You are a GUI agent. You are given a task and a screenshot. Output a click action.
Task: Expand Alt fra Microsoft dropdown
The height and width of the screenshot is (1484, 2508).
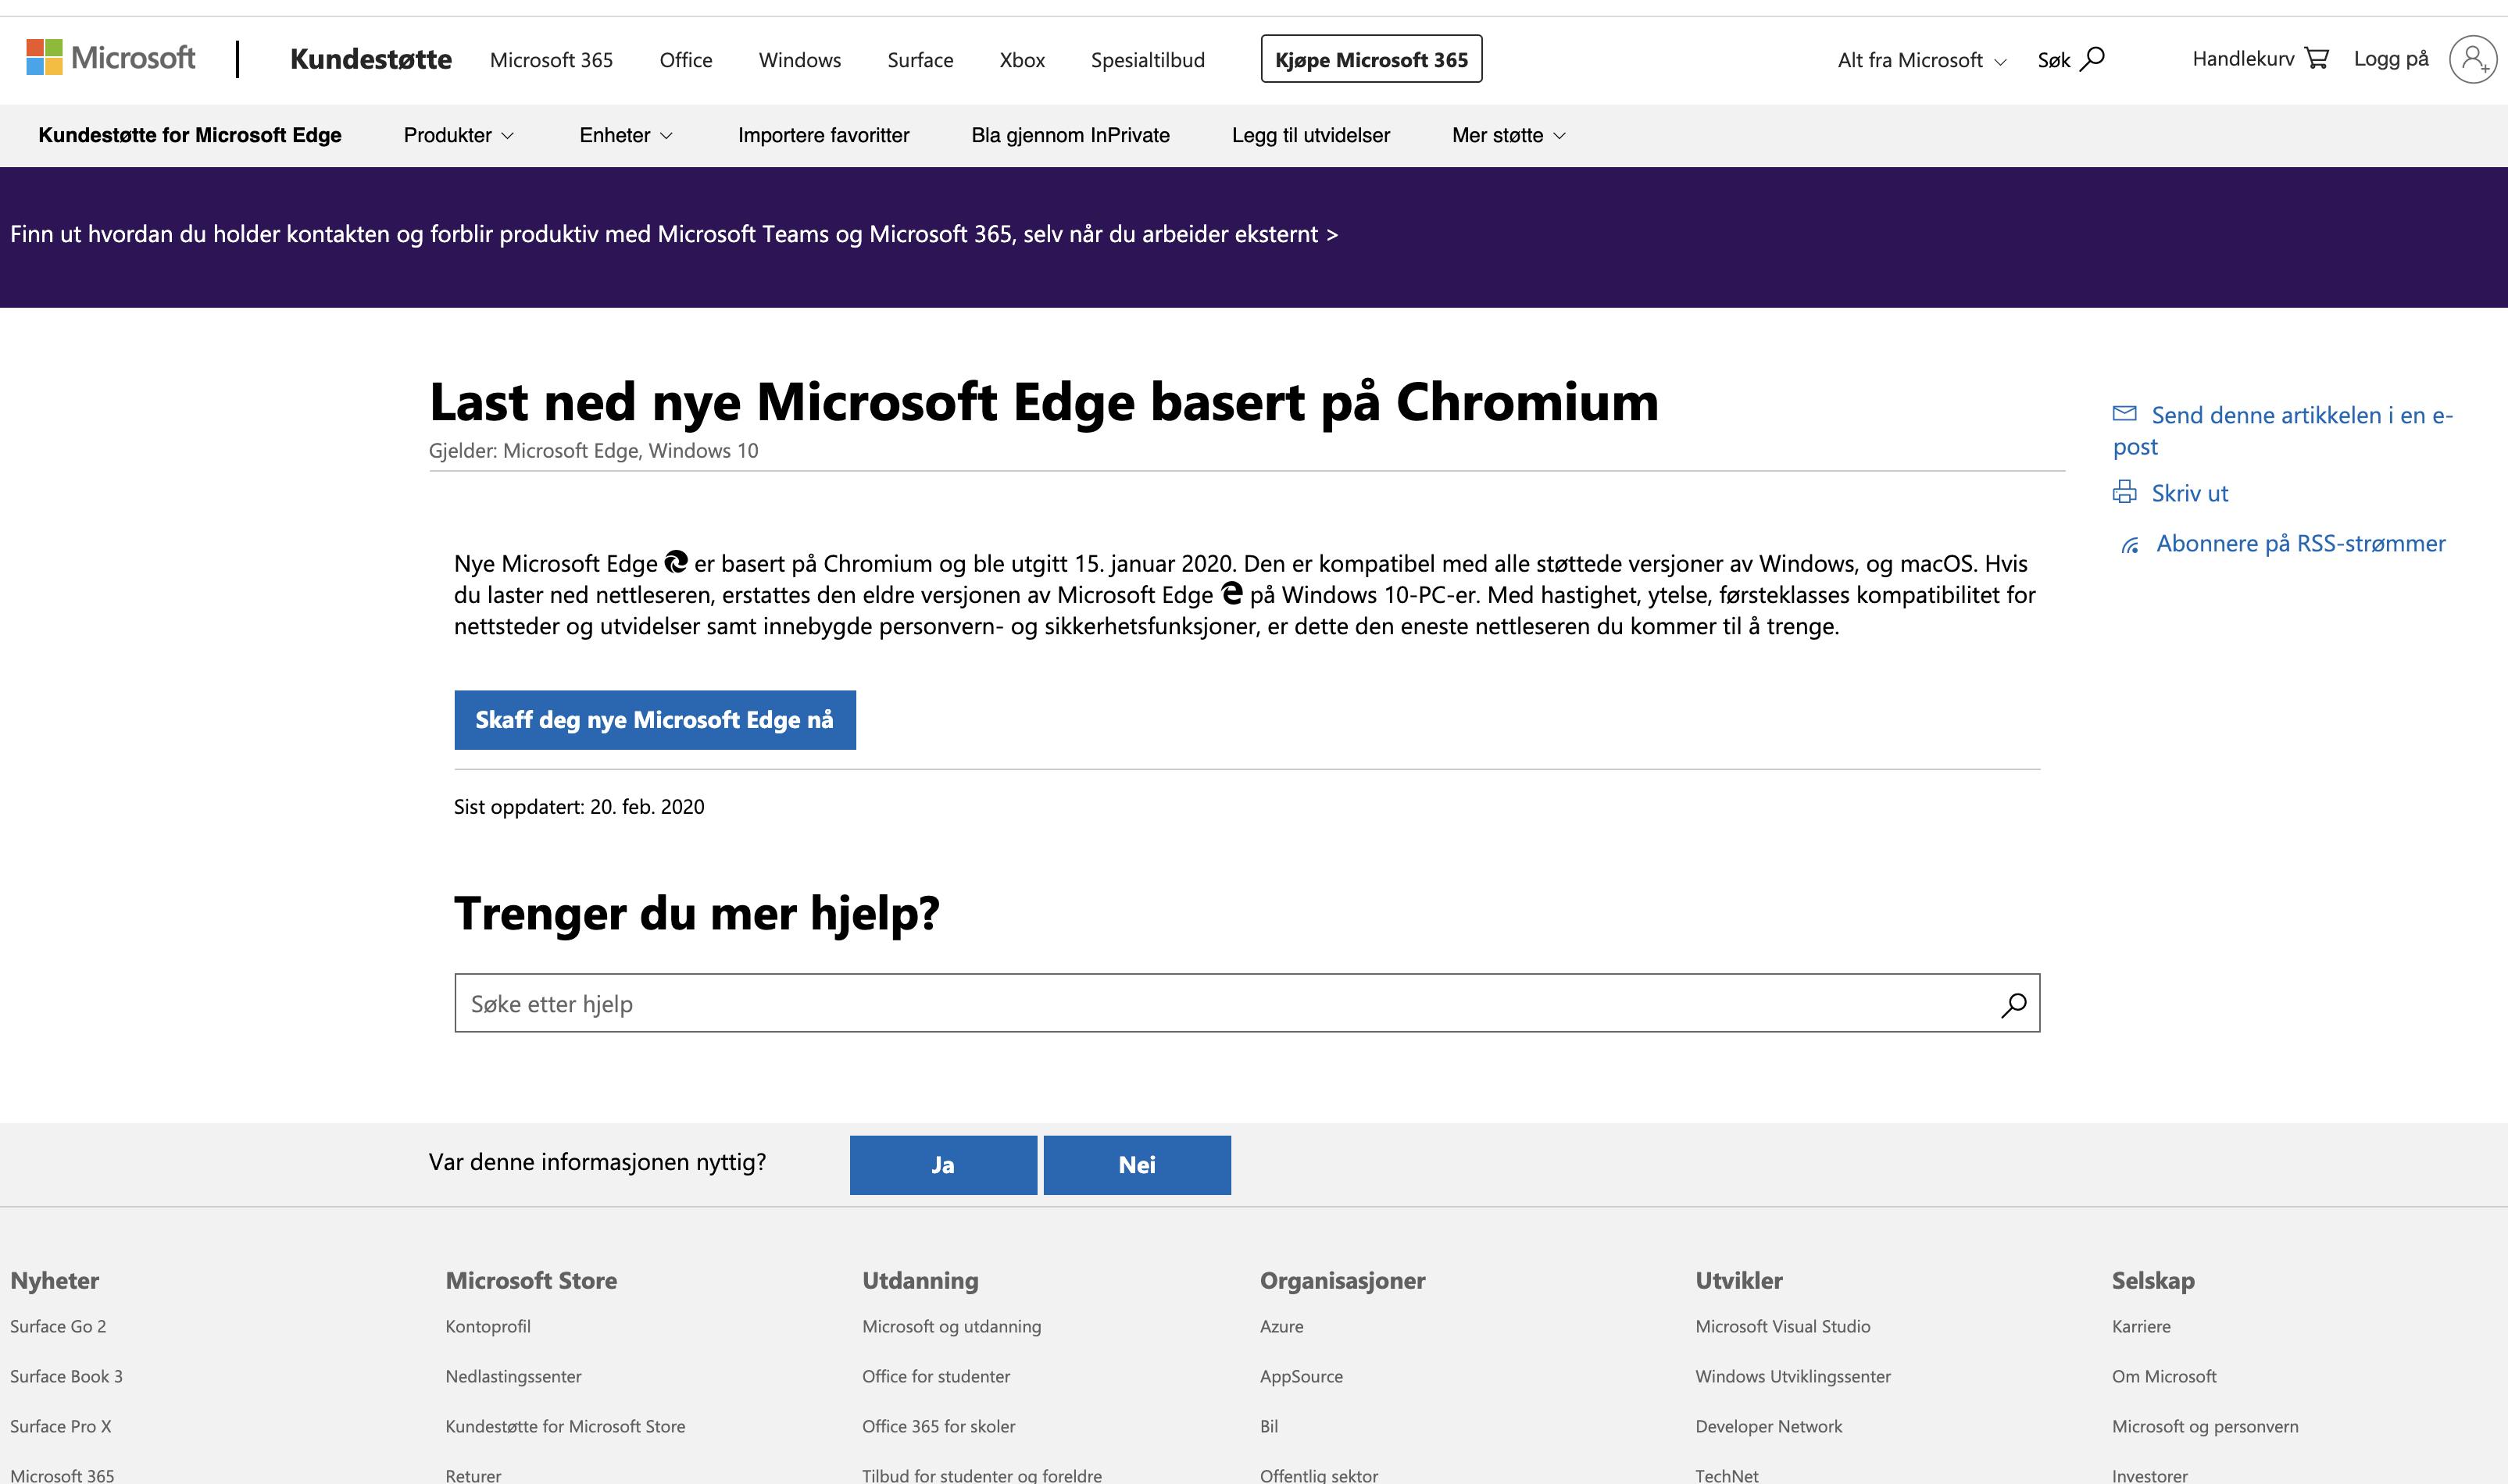[x=1921, y=60]
